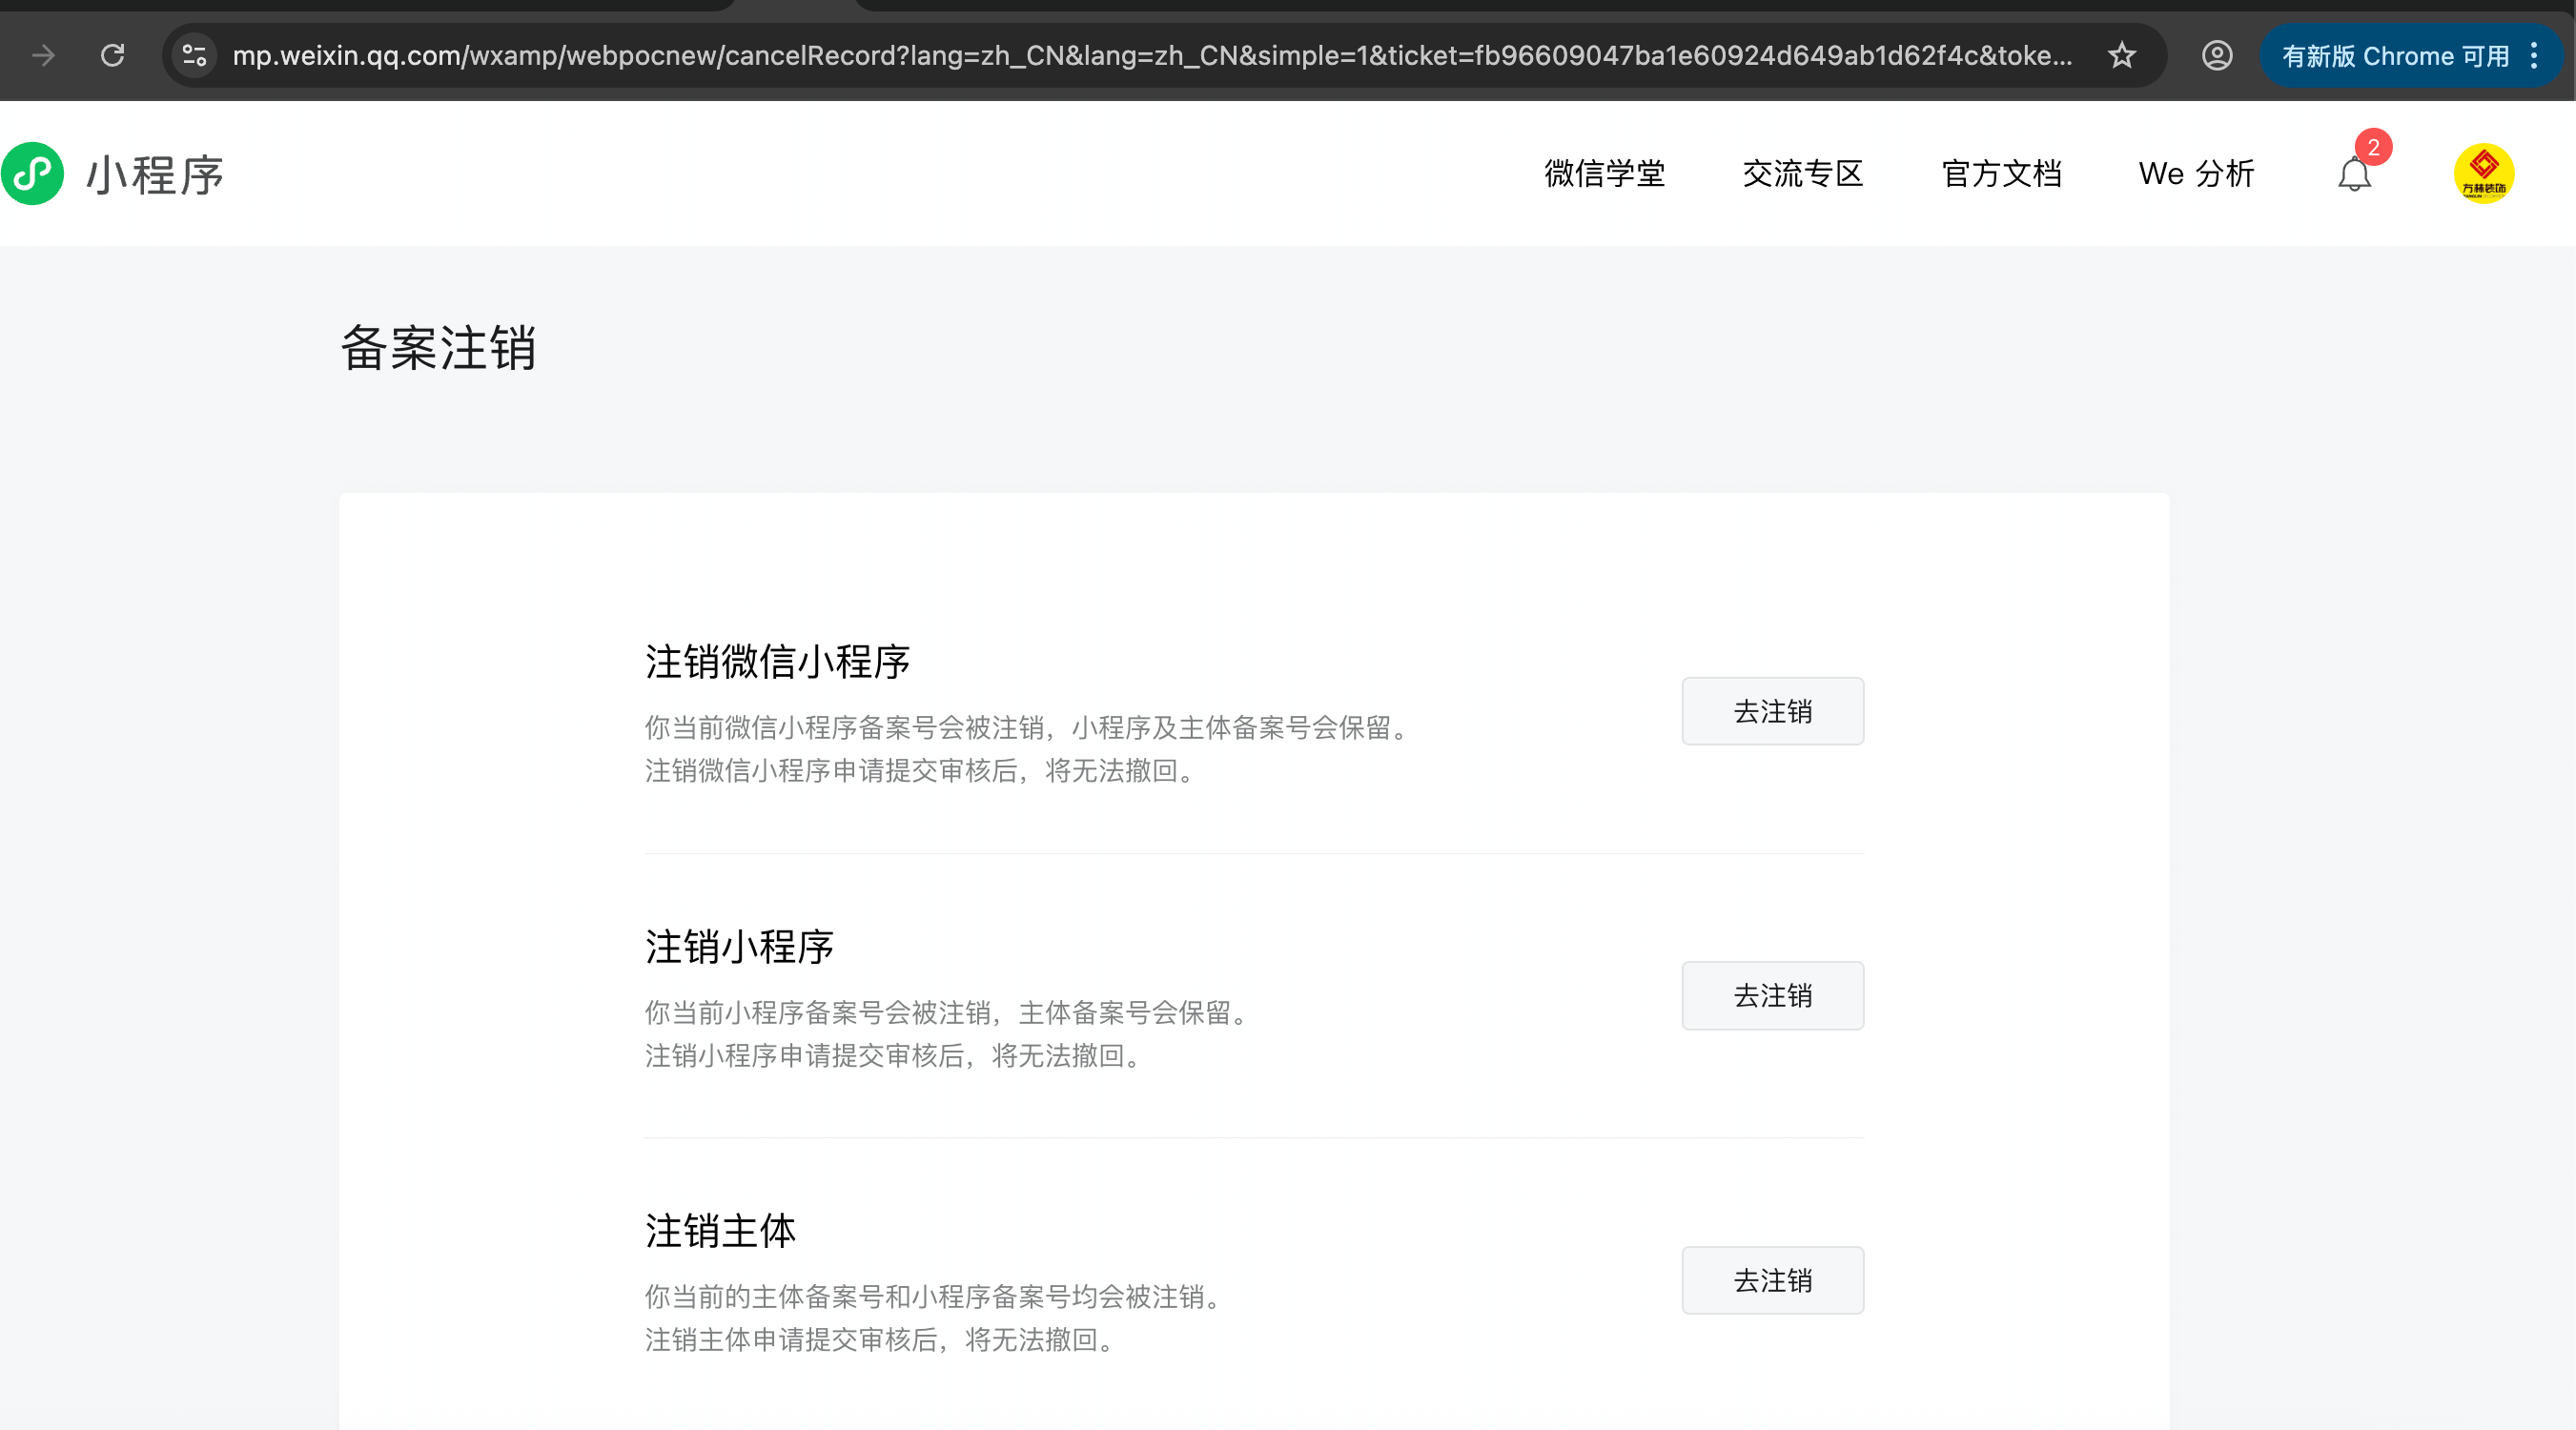Click 去注销 for 注销小程序
2576x1430 pixels.
pos(1772,995)
